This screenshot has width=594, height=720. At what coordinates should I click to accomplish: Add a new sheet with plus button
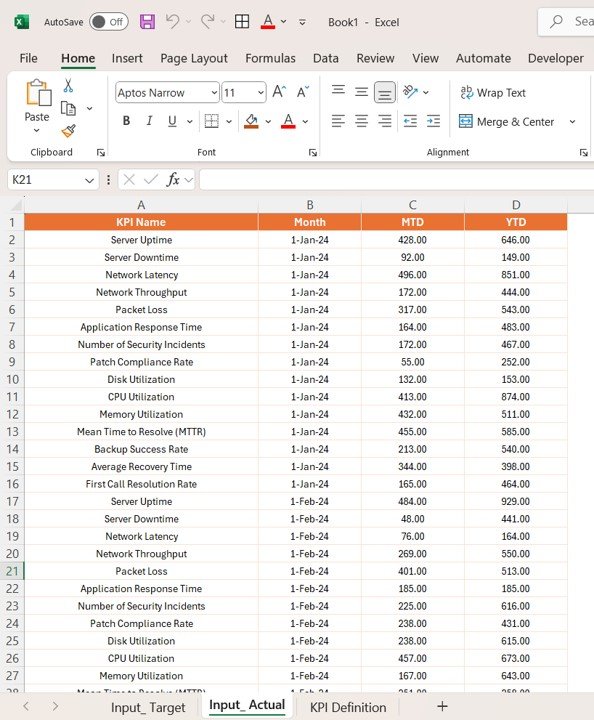tap(442, 706)
